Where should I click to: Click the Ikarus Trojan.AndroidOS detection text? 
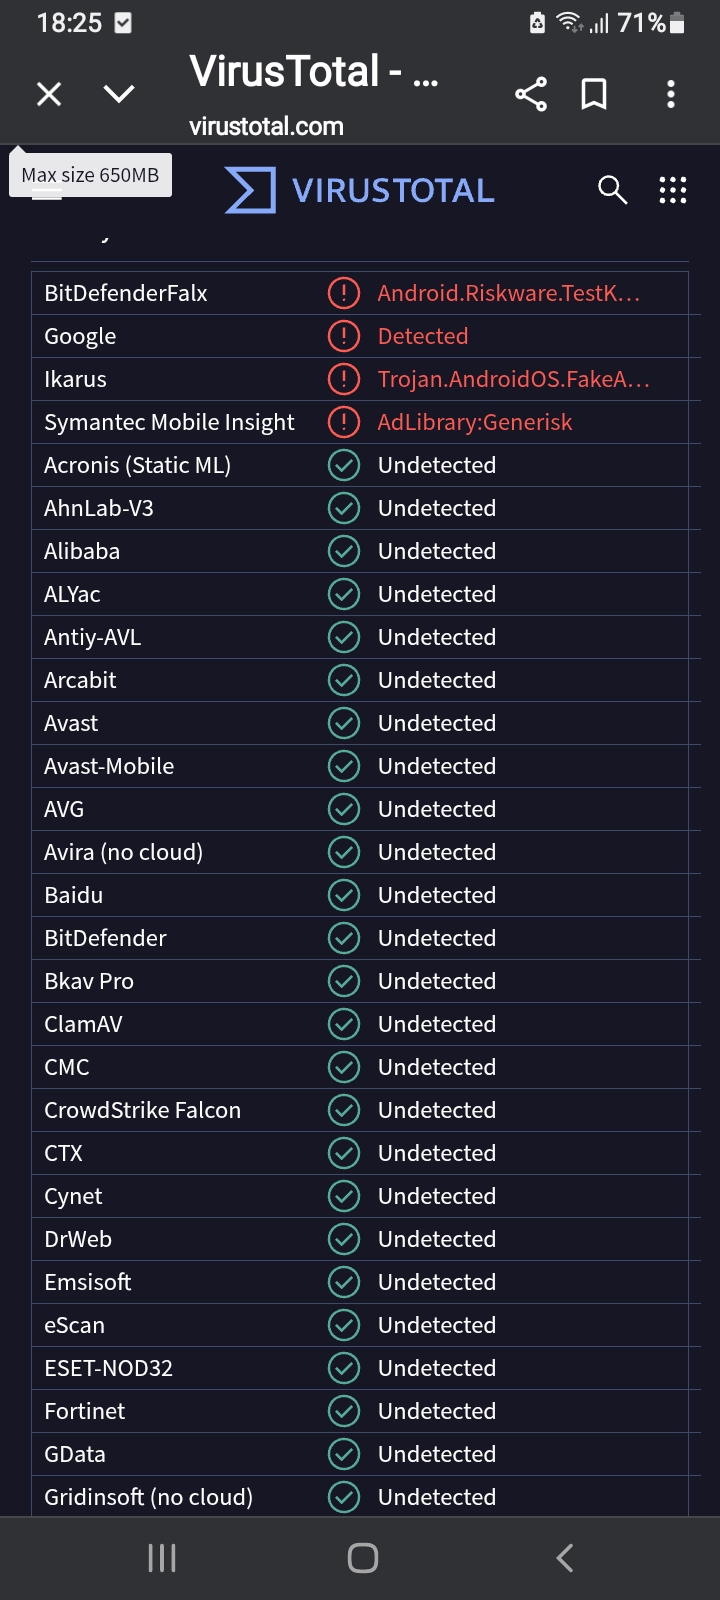click(513, 379)
